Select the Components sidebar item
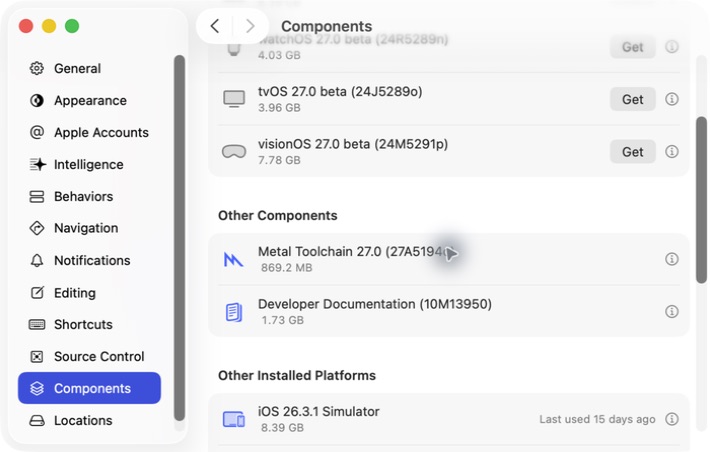 pos(89,388)
